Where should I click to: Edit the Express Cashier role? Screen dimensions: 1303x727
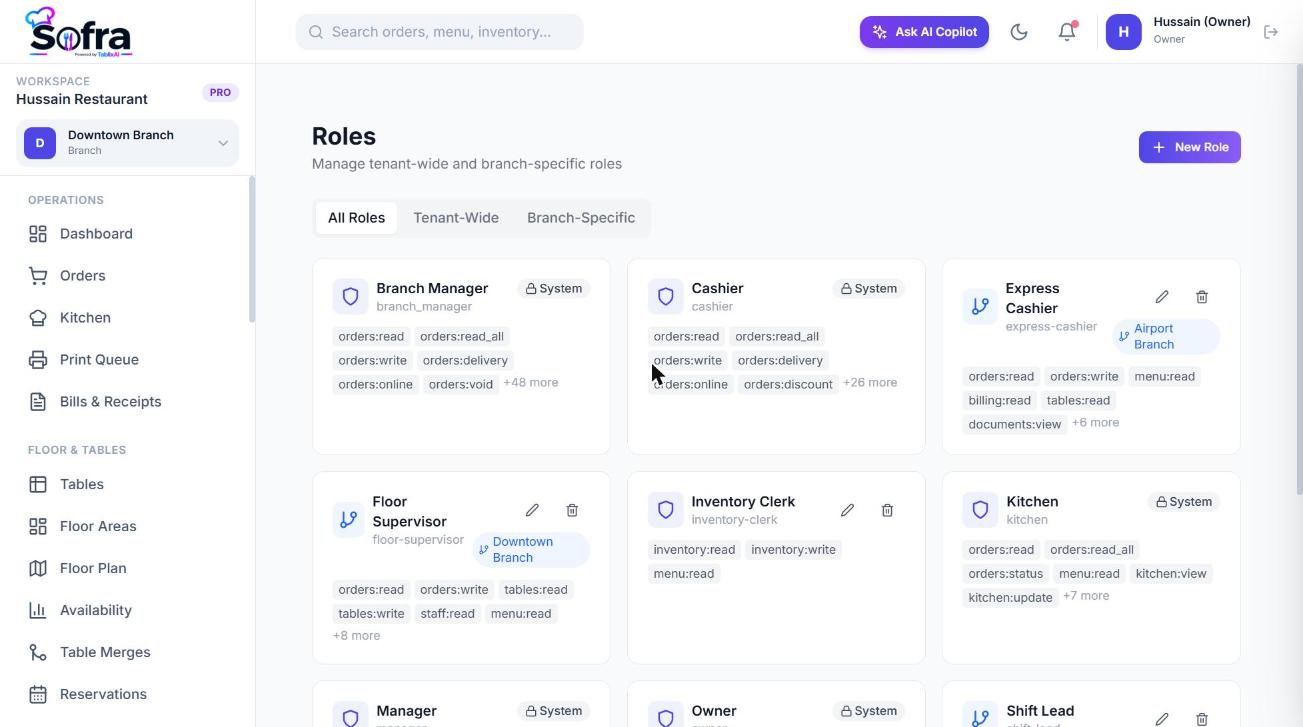tap(1162, 297)
